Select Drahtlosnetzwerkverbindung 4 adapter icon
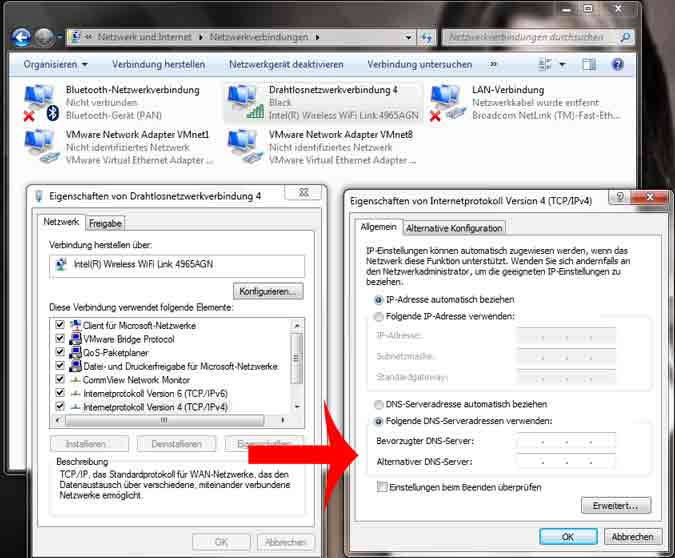 pos(245,102)
